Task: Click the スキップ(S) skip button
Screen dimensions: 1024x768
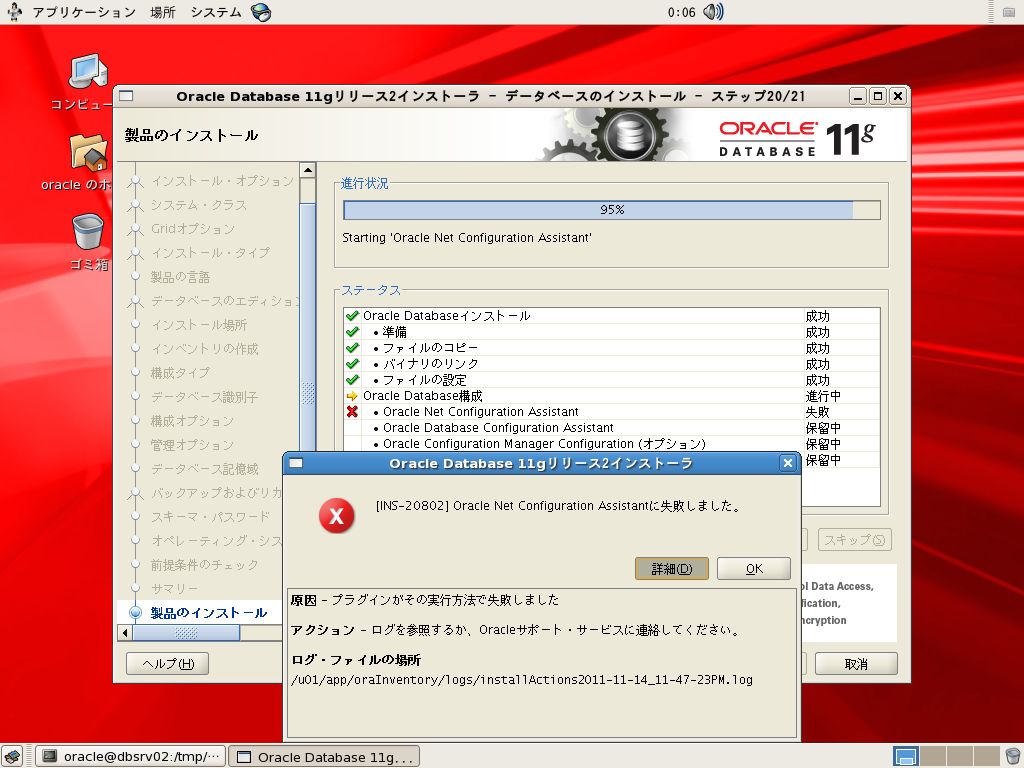Action: click(854, 539)
